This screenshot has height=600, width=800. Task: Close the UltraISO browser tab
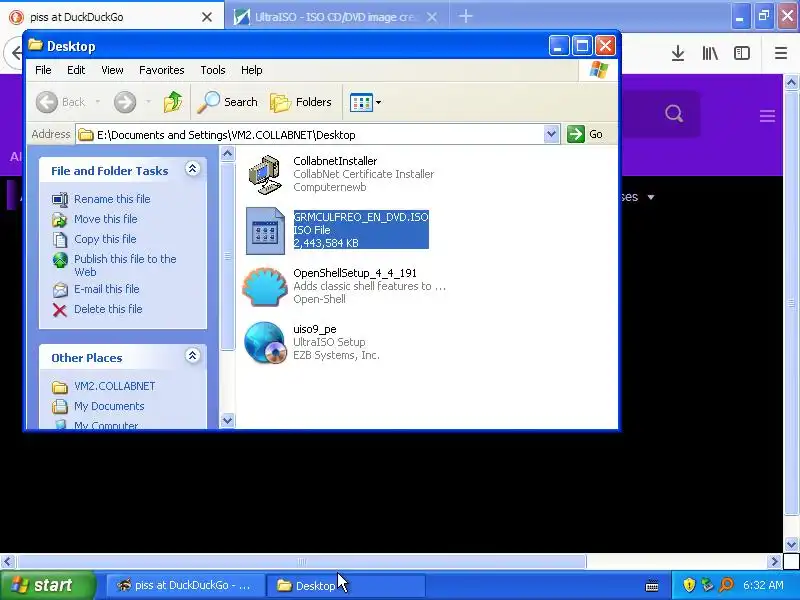point(432,17)
